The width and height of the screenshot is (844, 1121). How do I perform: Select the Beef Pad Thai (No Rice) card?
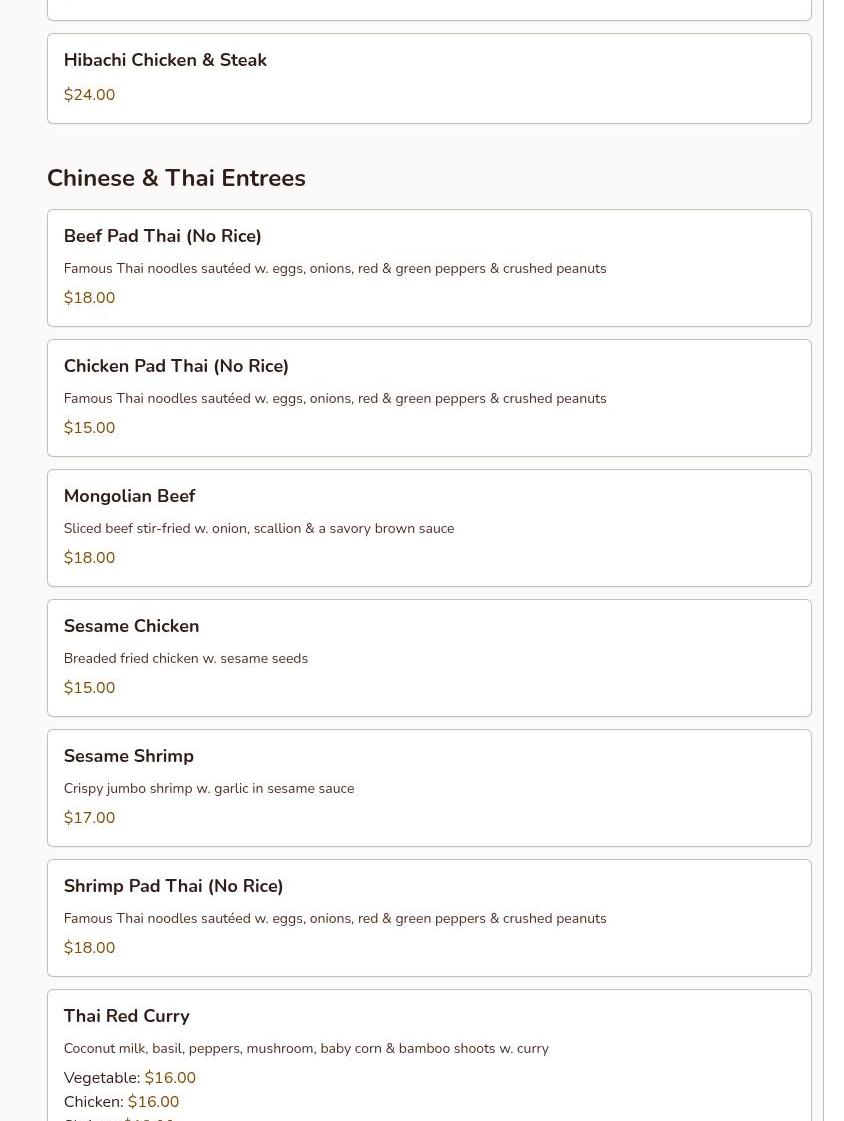click(x=429, y=268)
